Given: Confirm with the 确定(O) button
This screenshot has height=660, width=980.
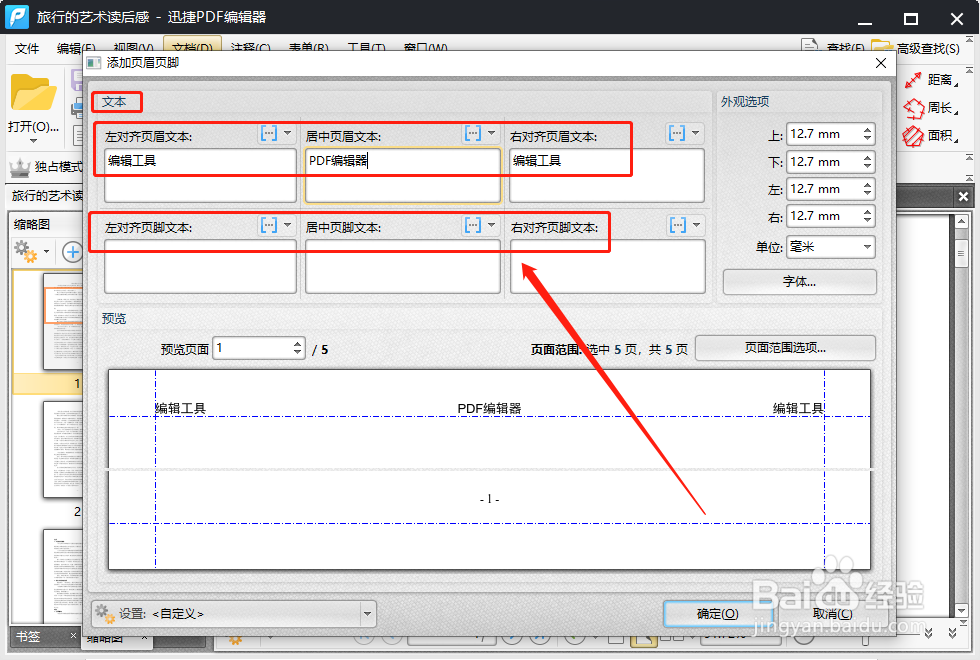Looking at the screenshot, I should pyautogui.click(x=717, y=614).
